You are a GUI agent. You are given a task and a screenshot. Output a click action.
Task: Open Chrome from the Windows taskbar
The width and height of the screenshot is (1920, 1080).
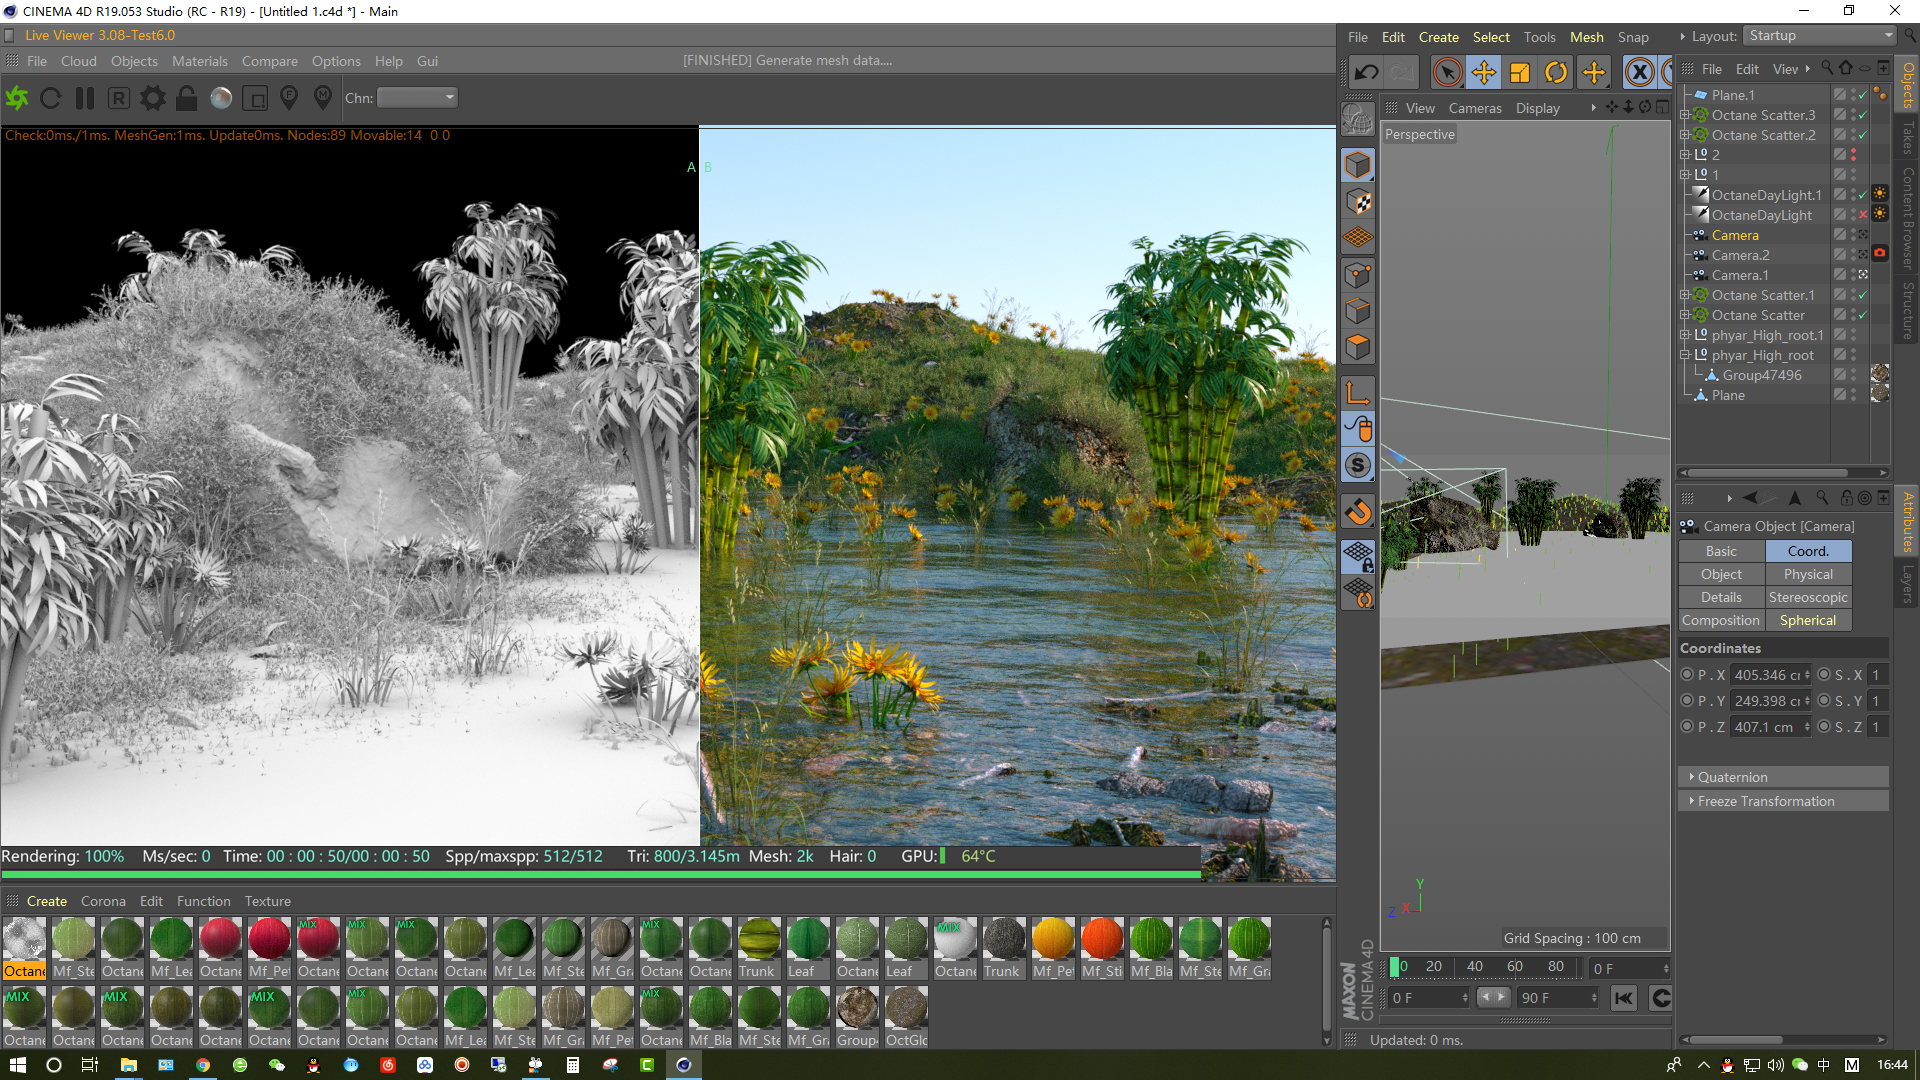click(x=203, y=1065)
